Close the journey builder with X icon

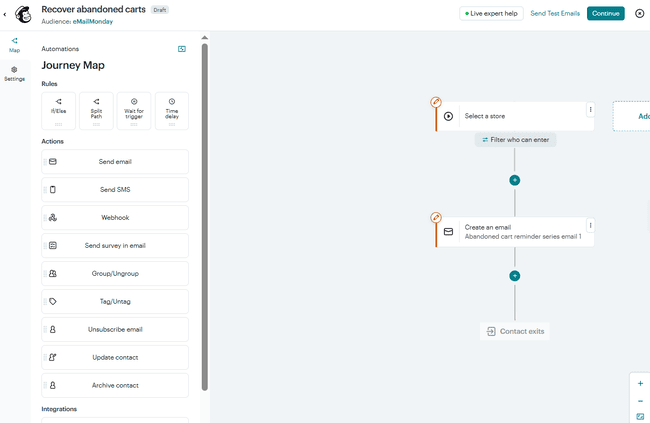639,14
